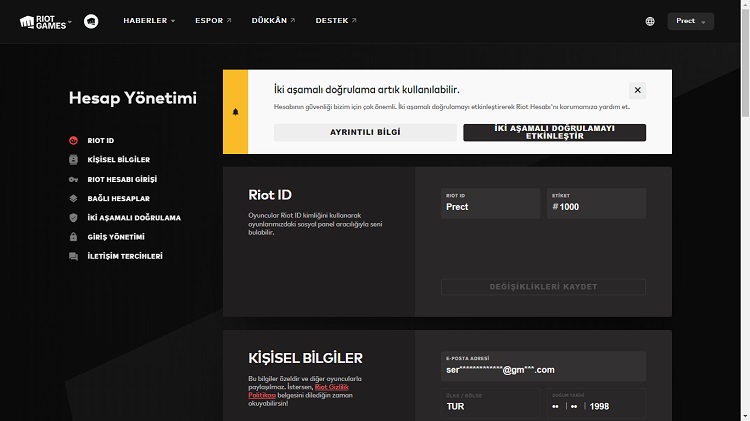Viewport: 750px width, 421px height.
Task: Click the Hesap Yönetimi heading
Action: click(132, 98)
